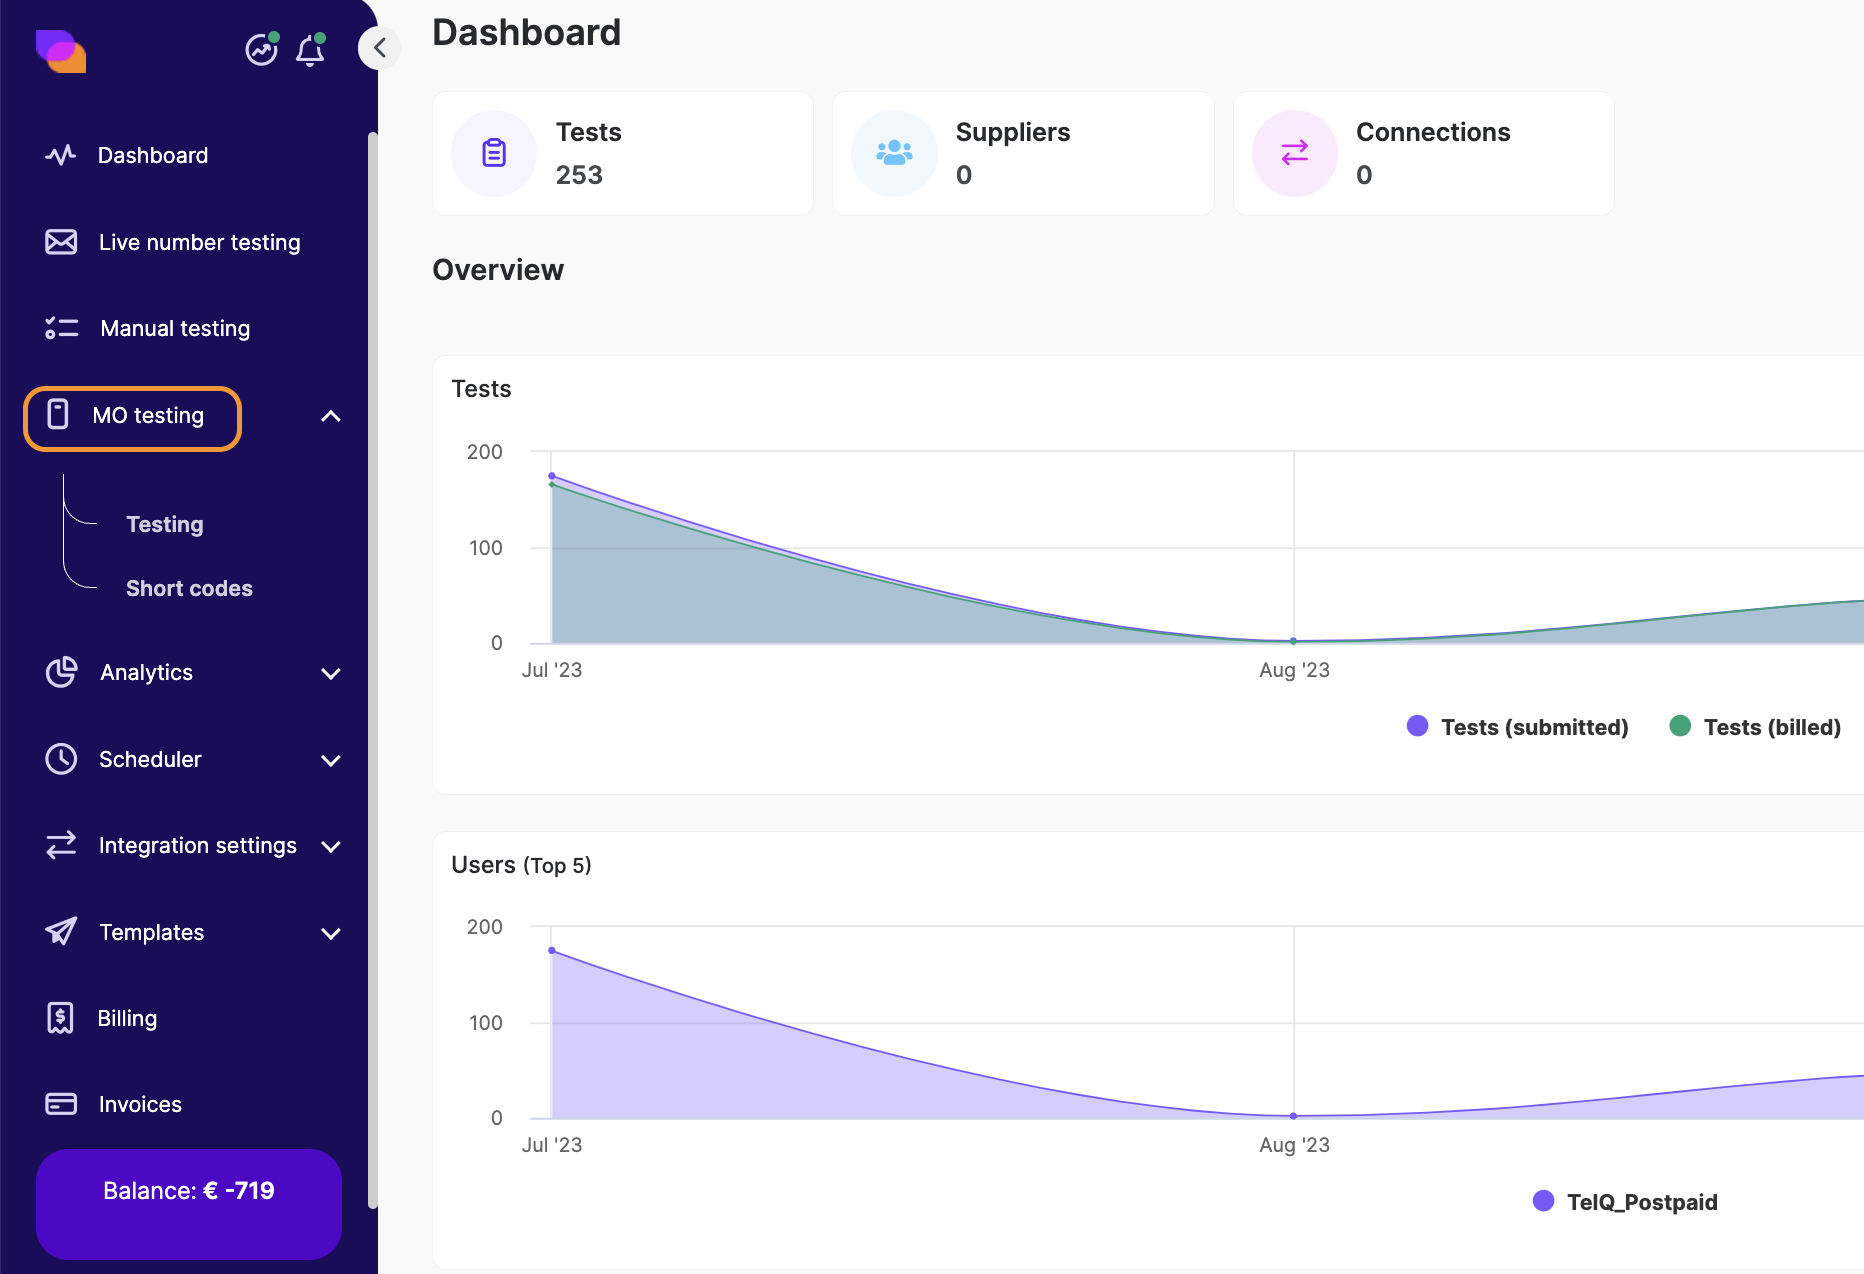Click the app logo in sidebar

pyautogui.click(x=60, y=51)
